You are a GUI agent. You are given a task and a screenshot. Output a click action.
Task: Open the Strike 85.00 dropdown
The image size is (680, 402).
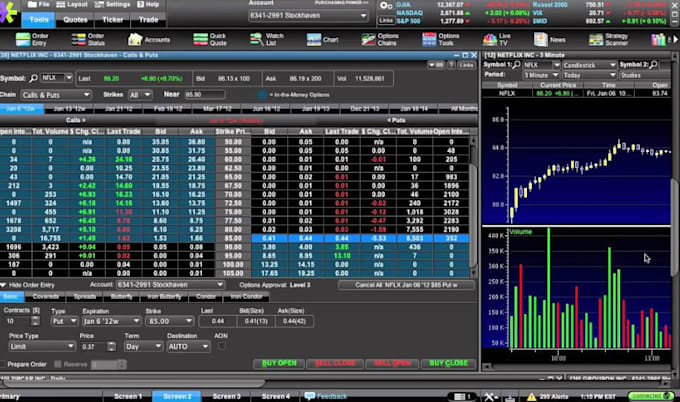(x=170, y=321)
